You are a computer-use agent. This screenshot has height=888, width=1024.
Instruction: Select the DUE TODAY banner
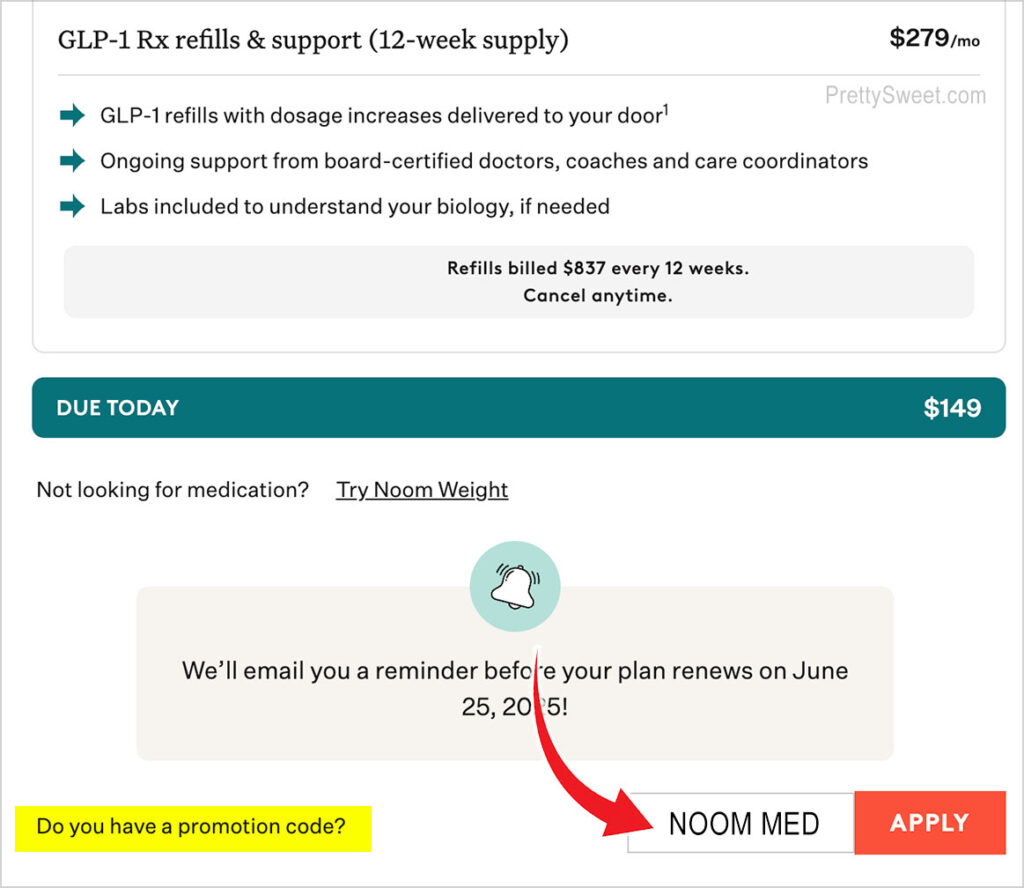point(519,407)
